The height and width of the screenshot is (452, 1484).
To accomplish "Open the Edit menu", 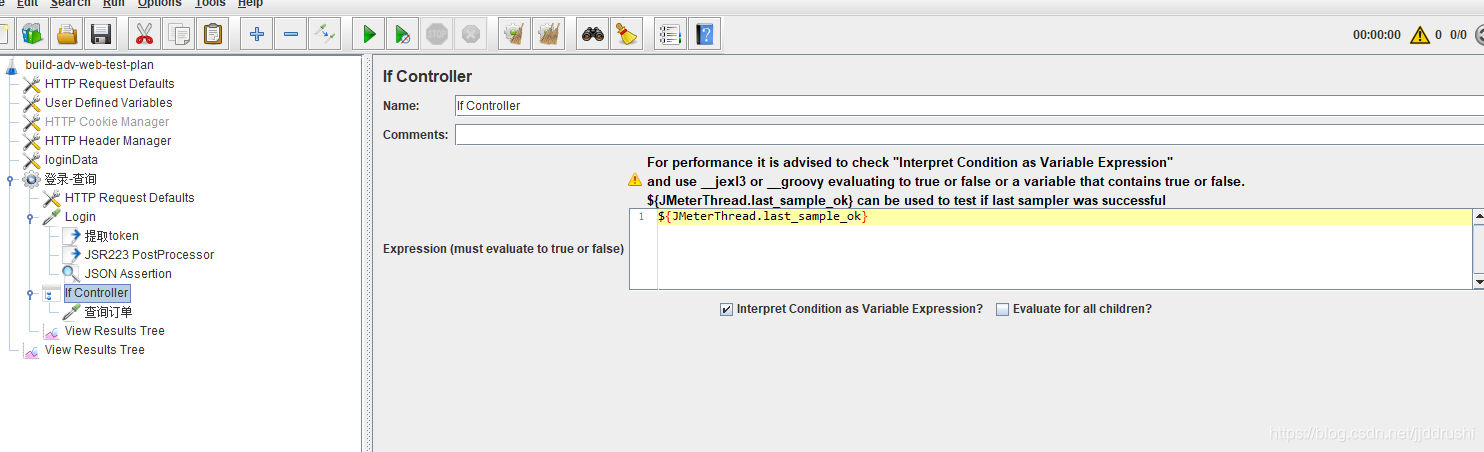I will click(27, 3).
